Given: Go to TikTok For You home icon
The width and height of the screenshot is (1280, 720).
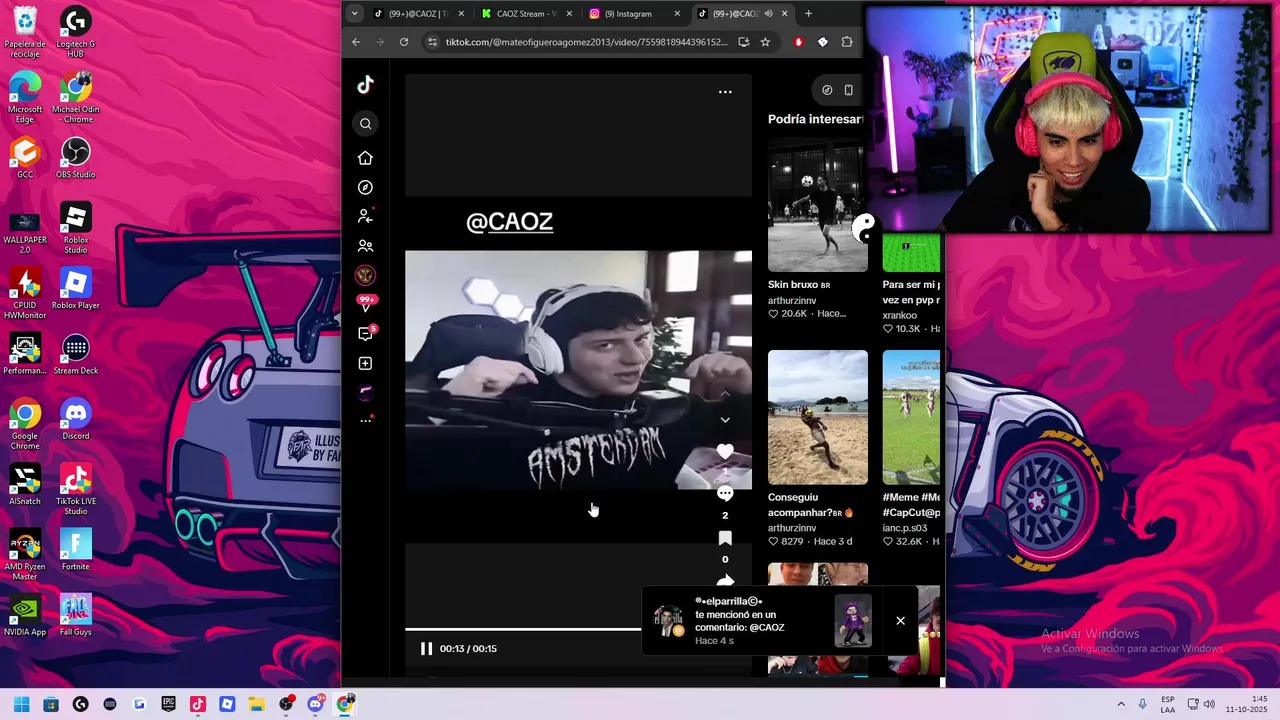Looking at the screenshot, I should pos(365,158).
